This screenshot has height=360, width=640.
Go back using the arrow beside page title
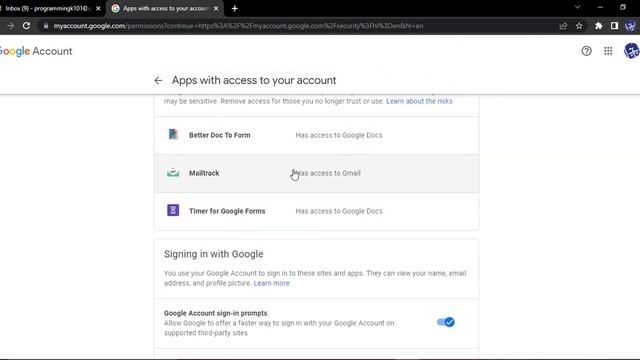pos(158,80)
